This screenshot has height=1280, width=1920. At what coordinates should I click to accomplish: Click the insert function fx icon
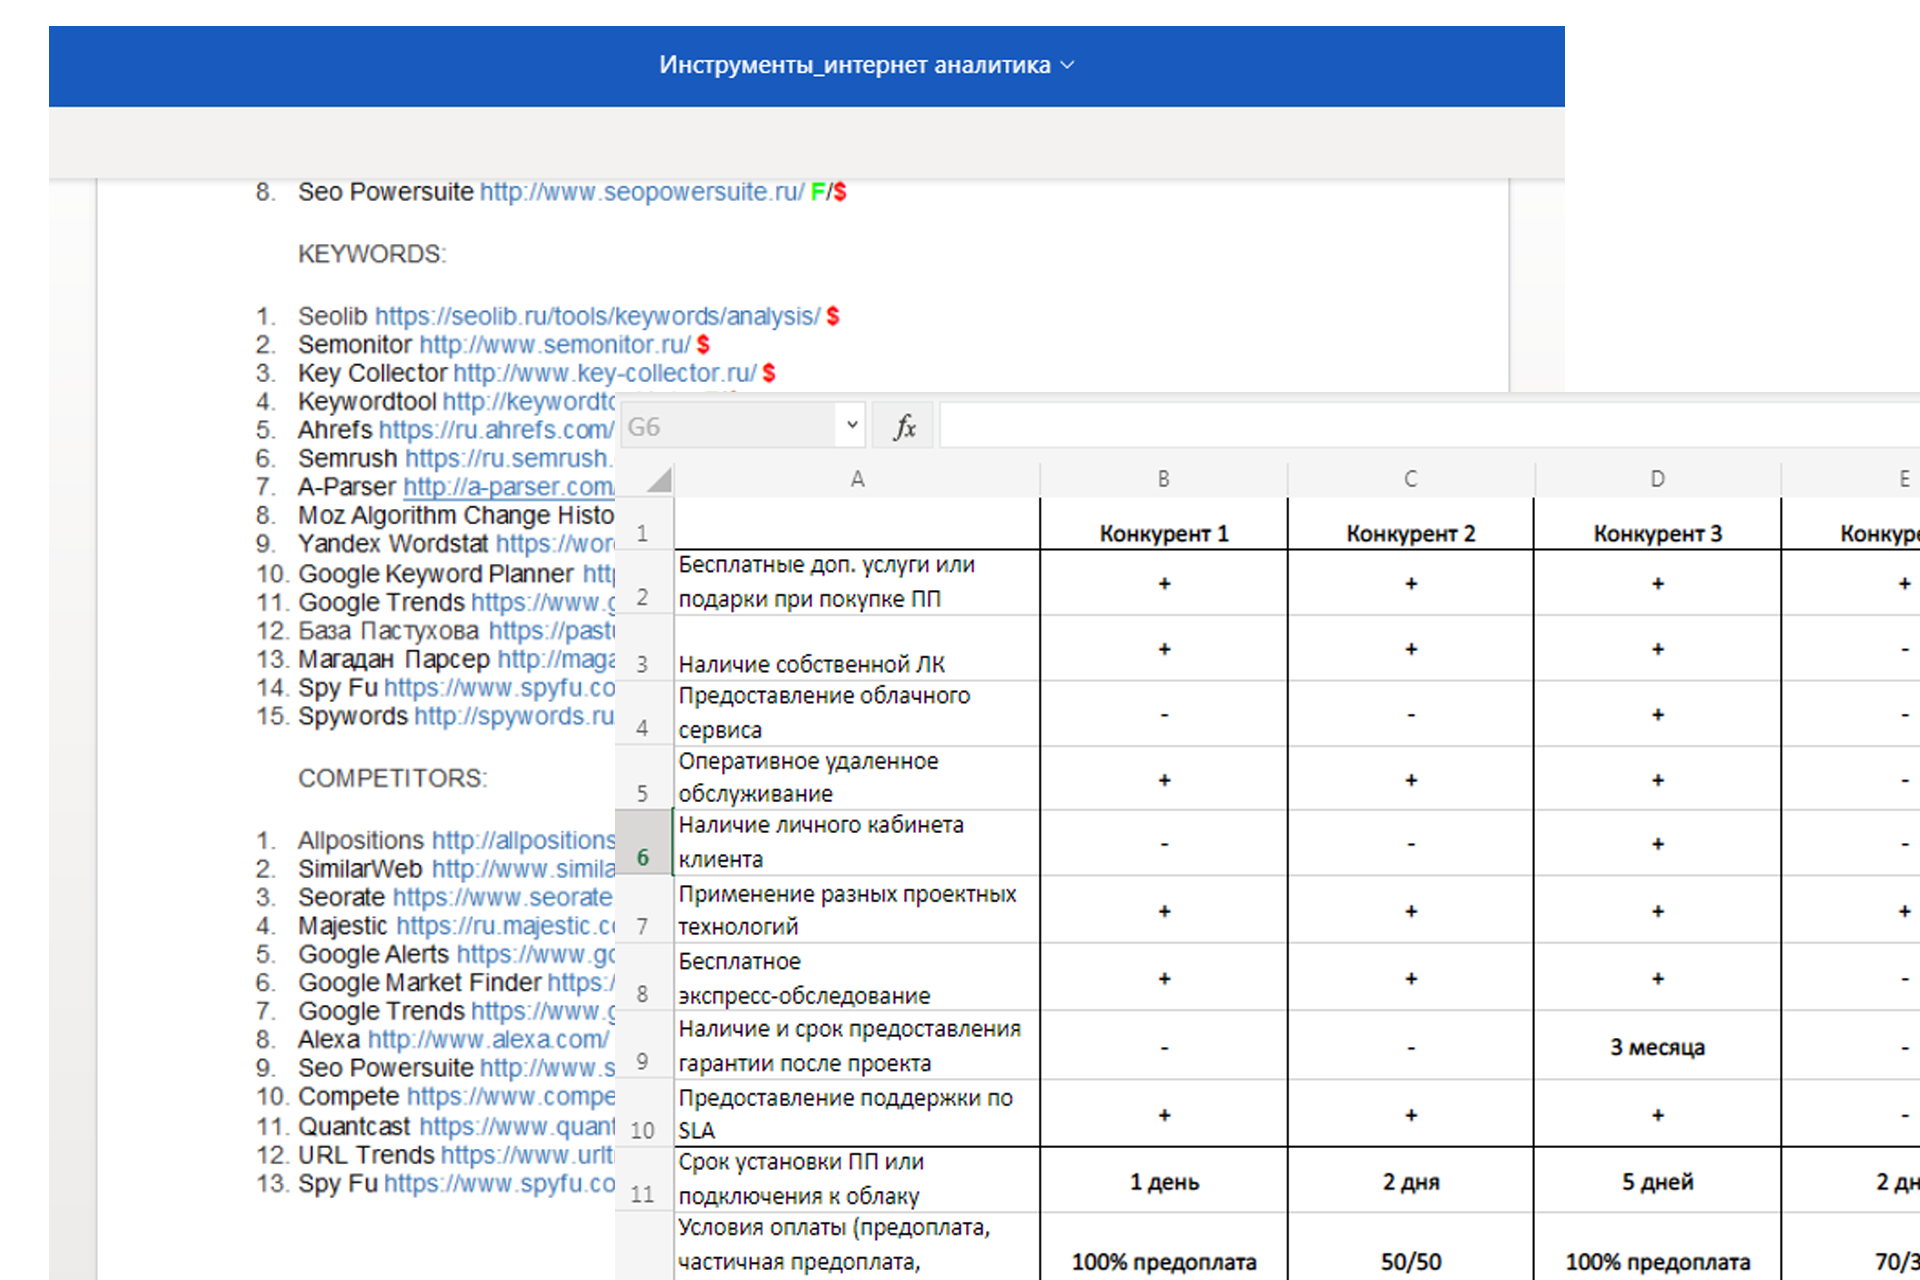[904, 427]
